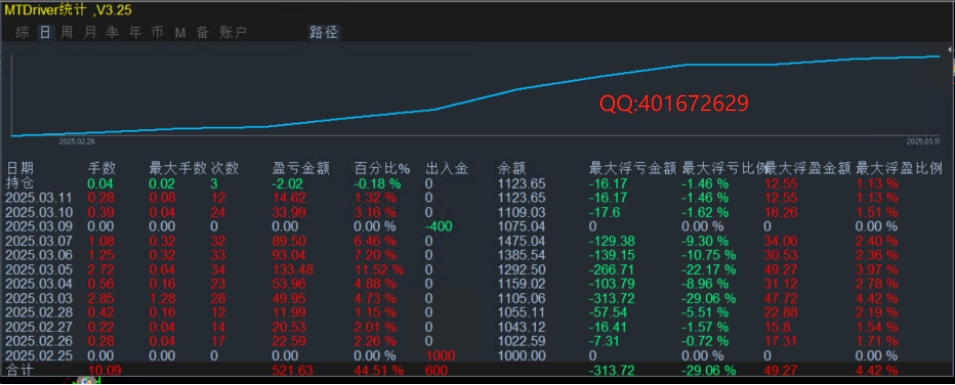
Task: Click the 34.06 floating profit value
Action: click(x=781, y=241)
